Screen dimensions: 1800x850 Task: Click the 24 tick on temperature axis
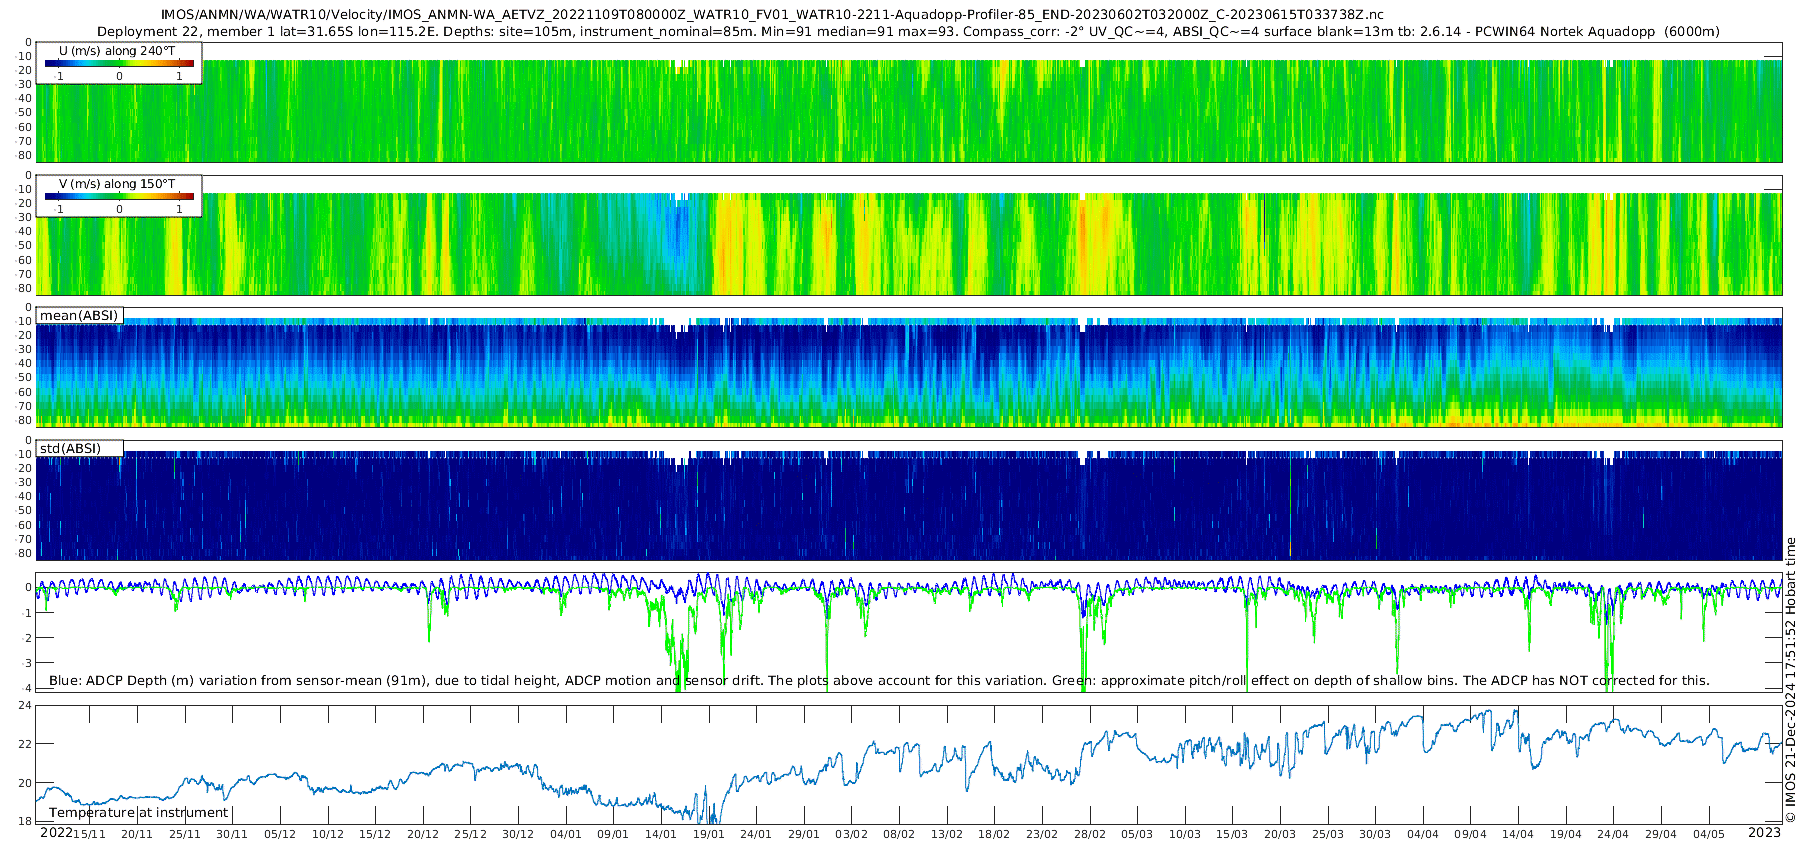25,706
